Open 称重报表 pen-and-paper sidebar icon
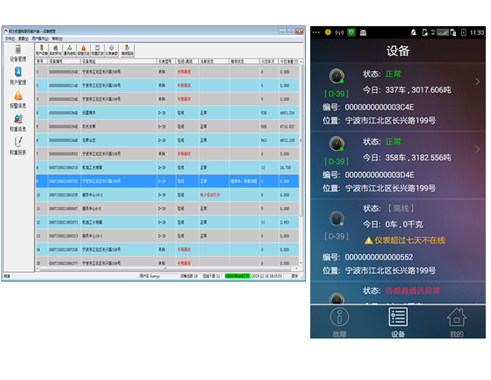Screen dimensions: 491x380 coord(18,146)
